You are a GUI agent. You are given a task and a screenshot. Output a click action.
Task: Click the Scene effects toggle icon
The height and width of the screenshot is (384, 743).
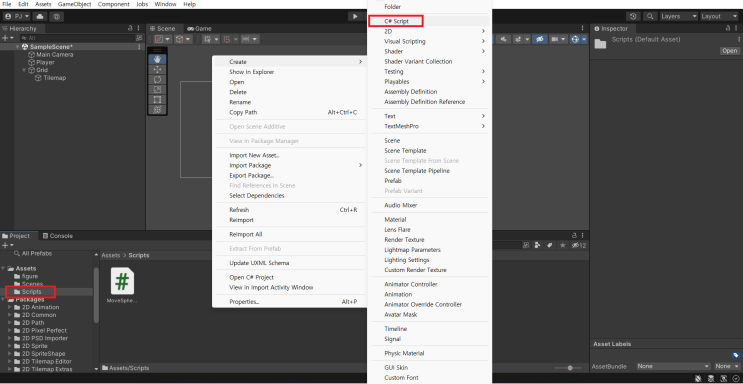coord(518,39)
